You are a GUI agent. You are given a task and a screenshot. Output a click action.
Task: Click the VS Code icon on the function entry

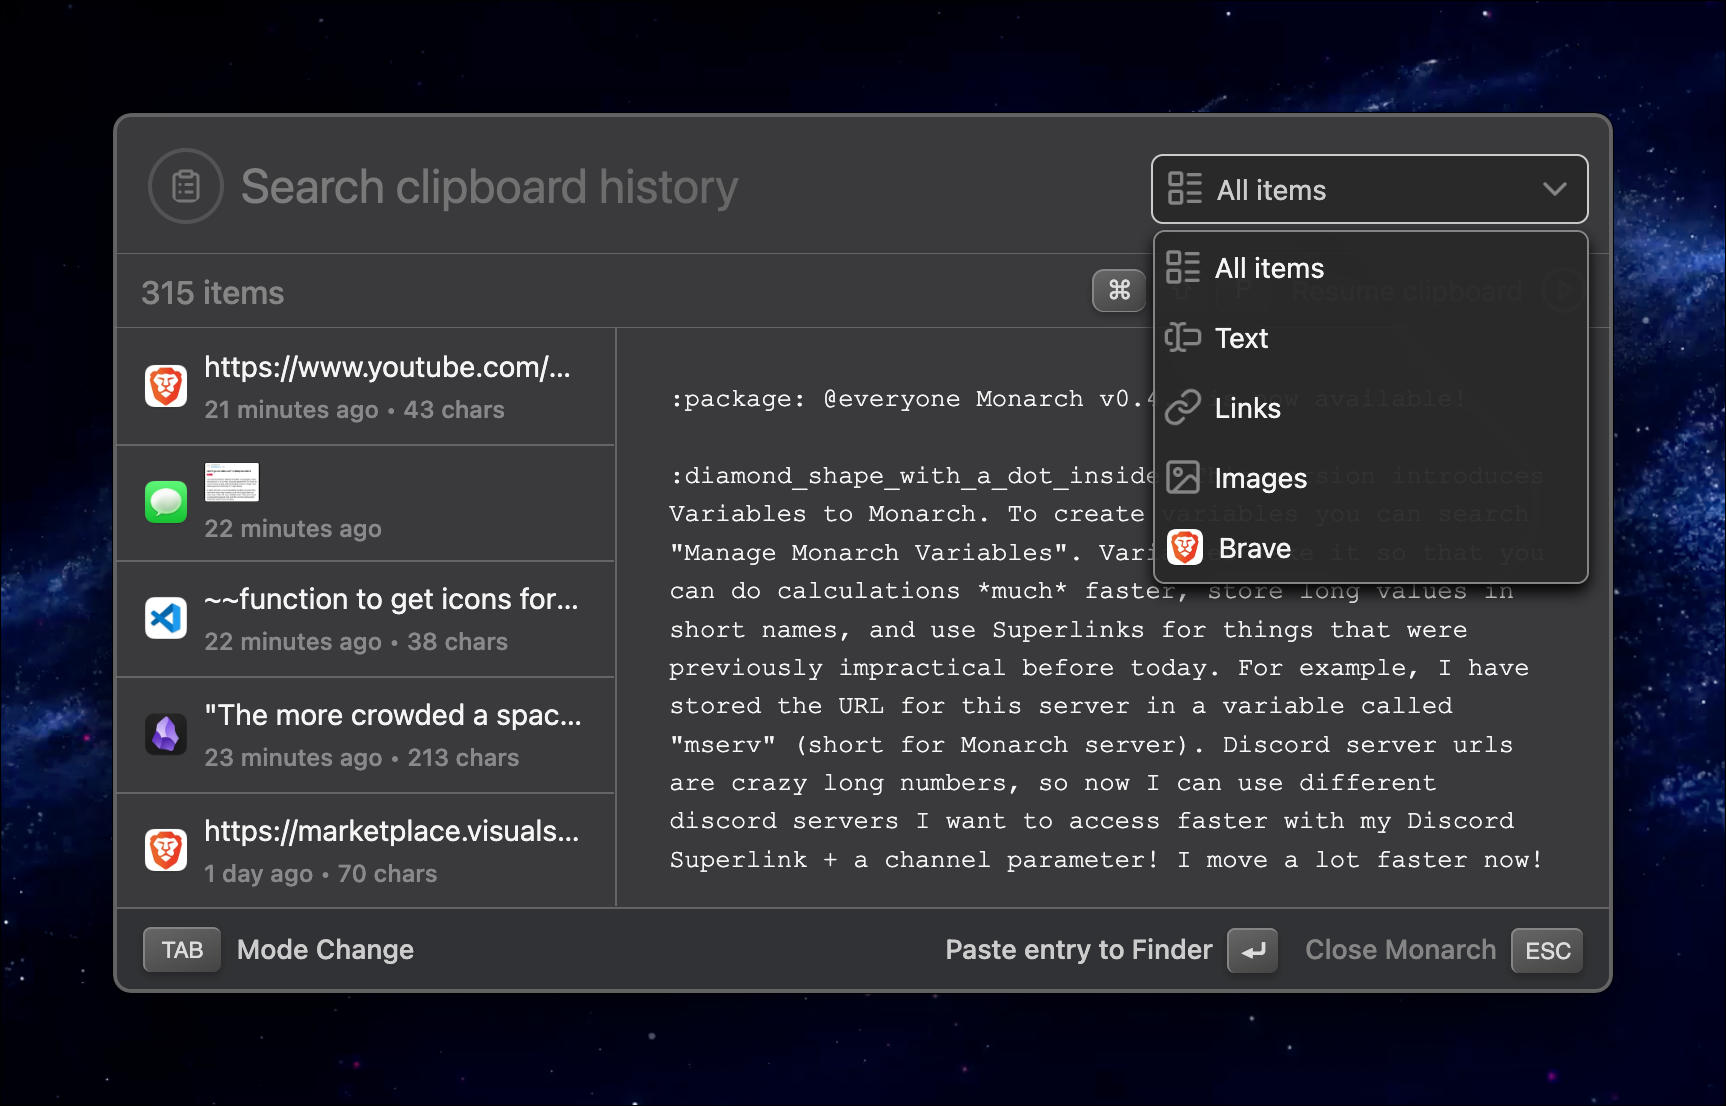166,618
